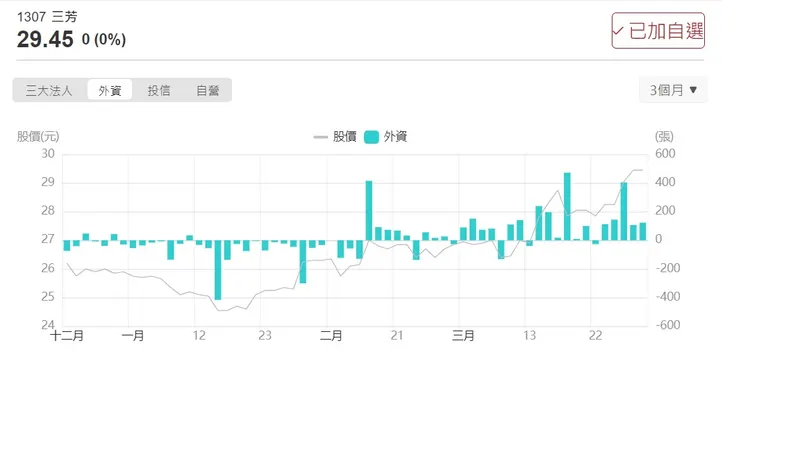Switch to the 三大法人 tab
This screenshot has width=800, height=450.
click(x=49, y=90)
